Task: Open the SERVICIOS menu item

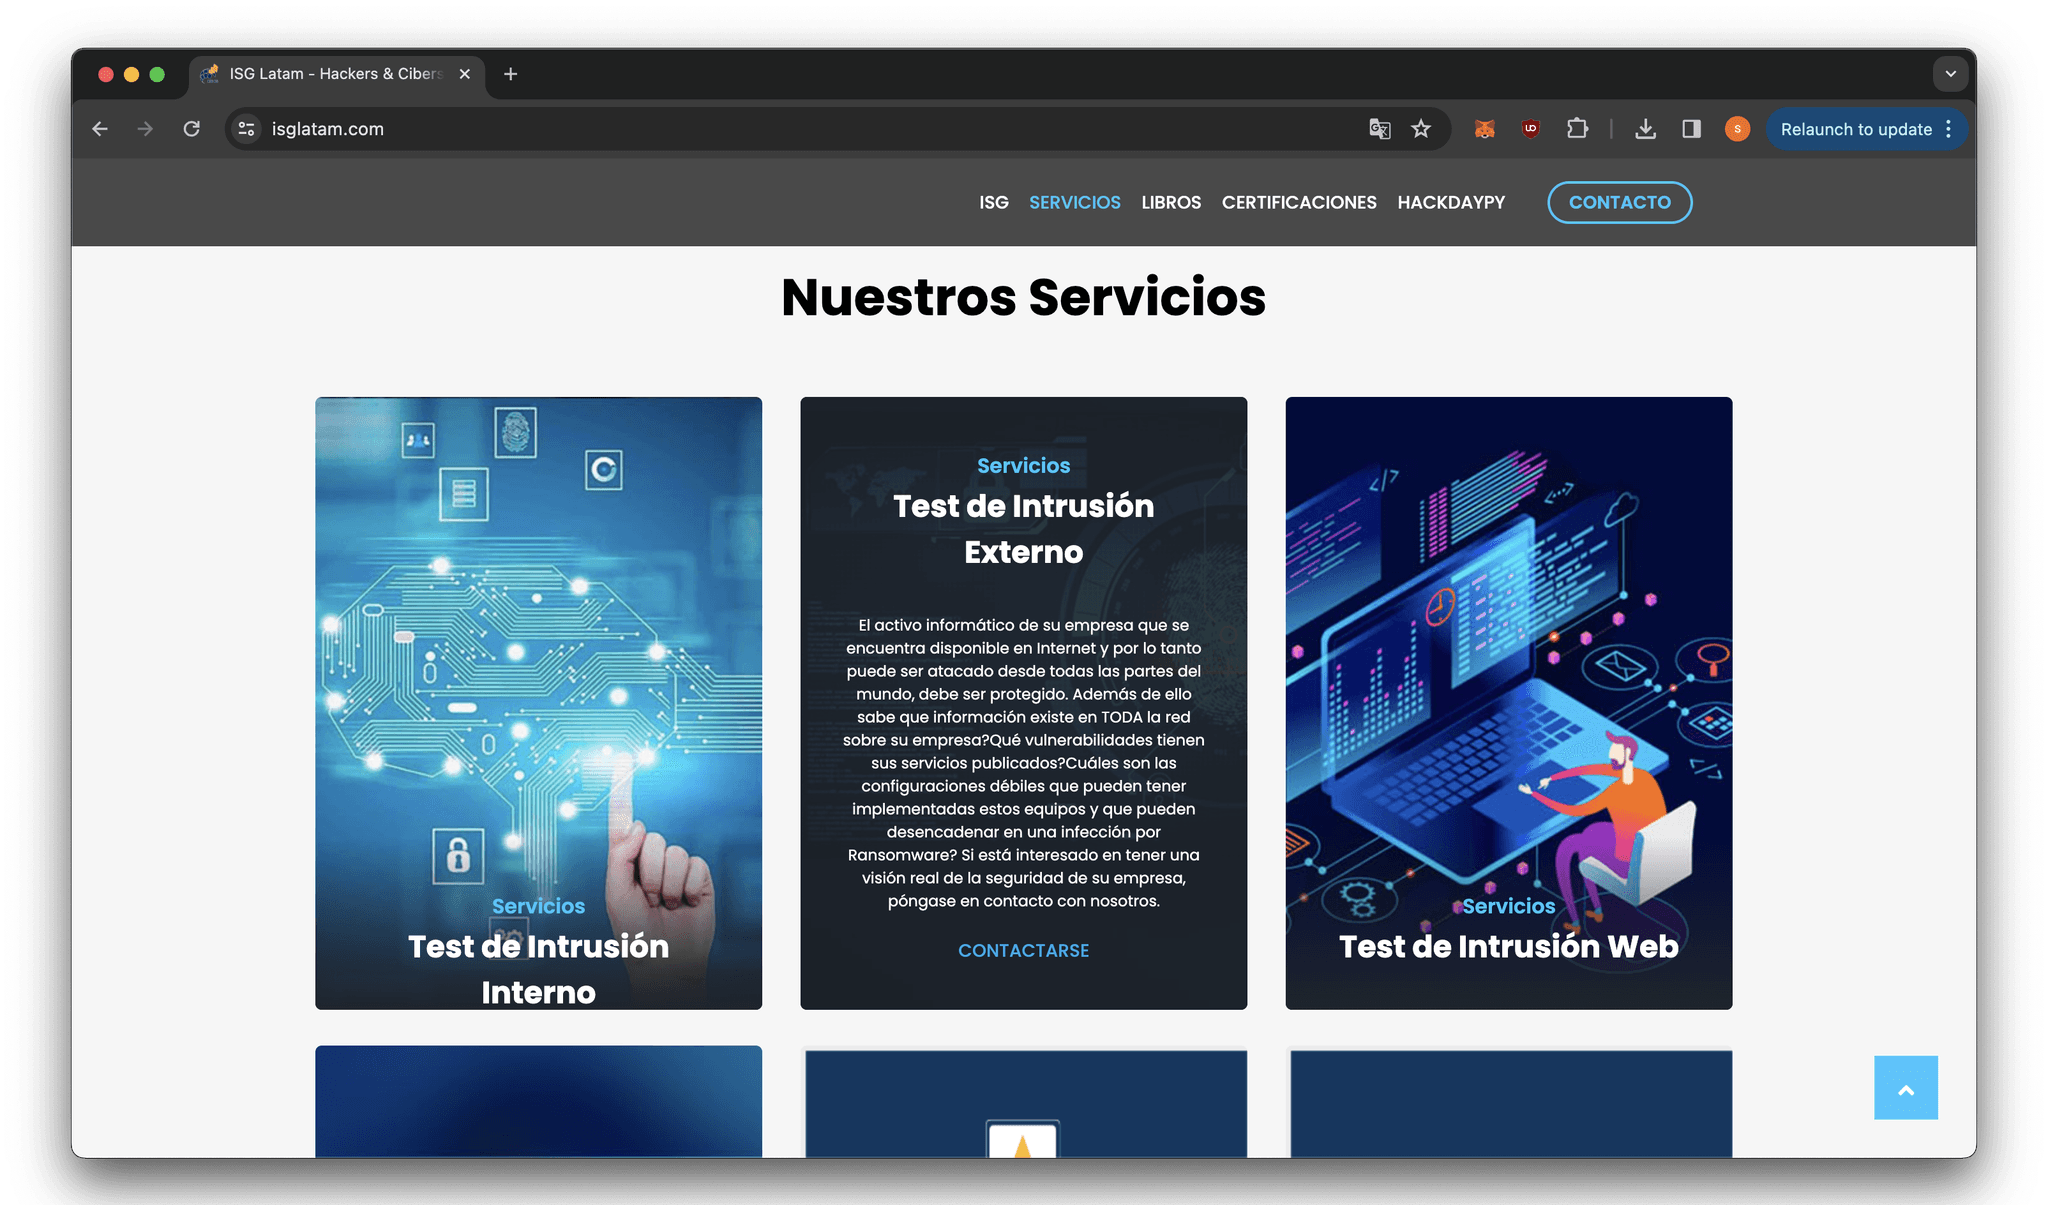Action: pos(1074,202)
